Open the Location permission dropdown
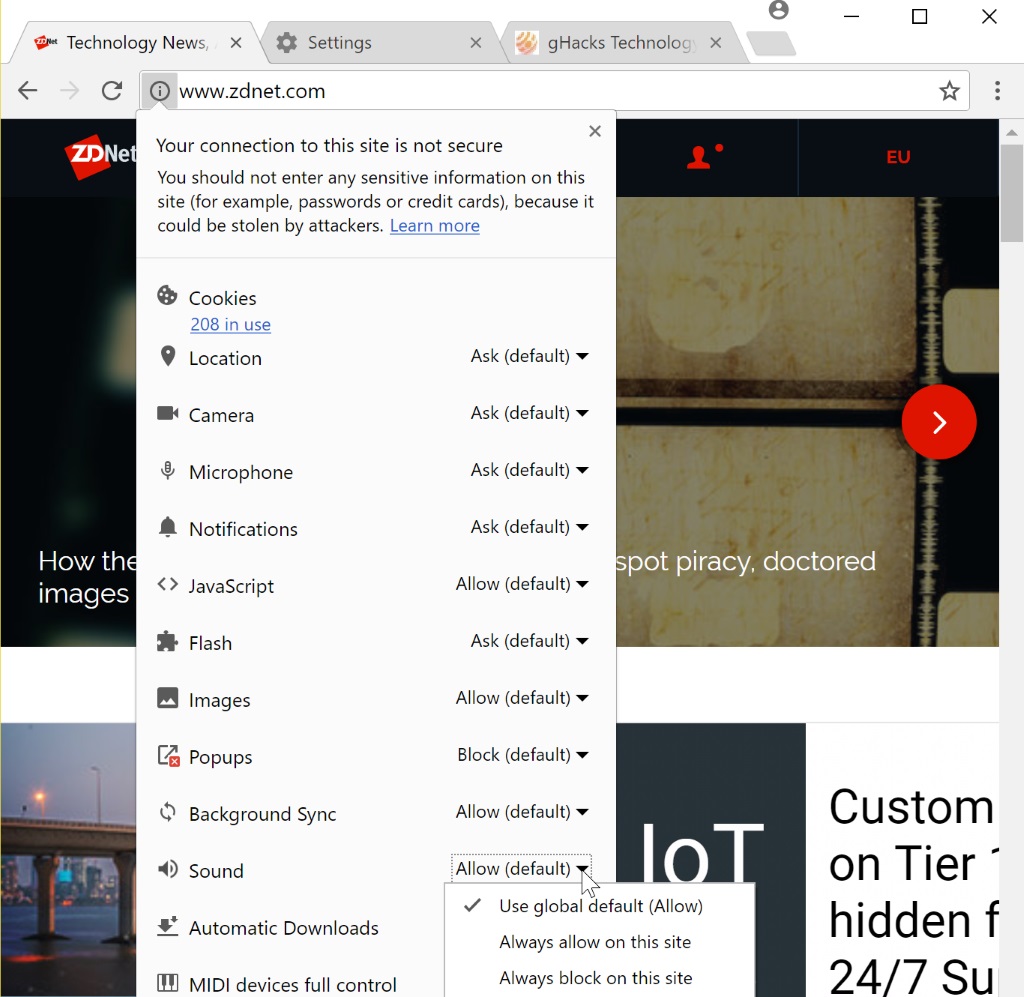 coord(529,356)
